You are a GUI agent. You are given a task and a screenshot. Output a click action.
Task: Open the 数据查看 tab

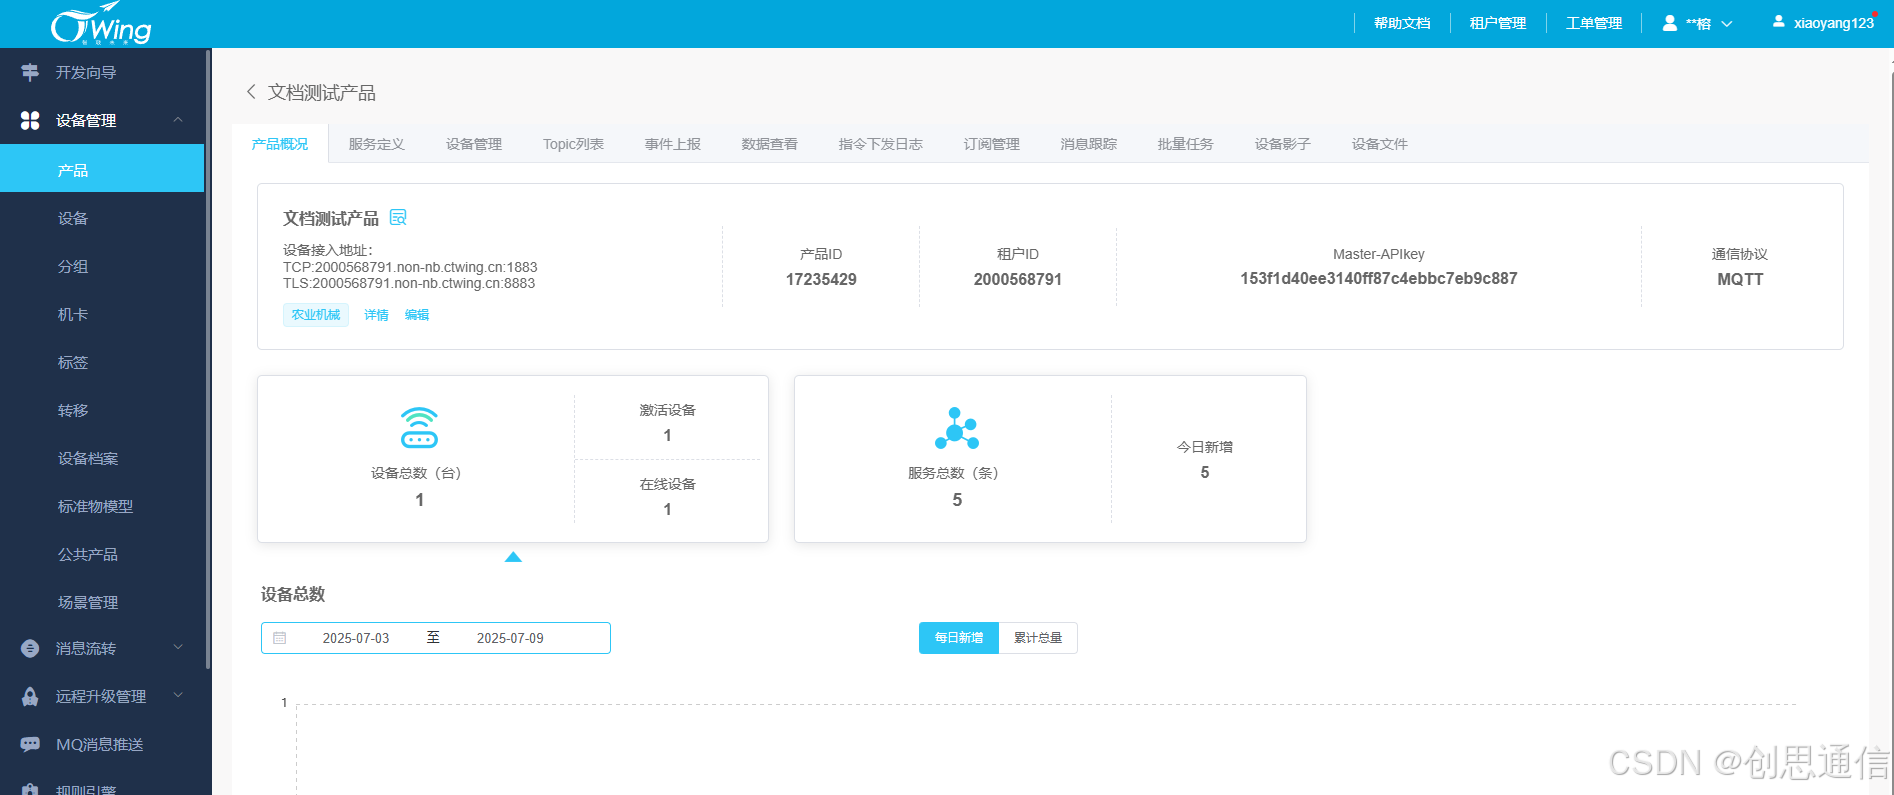(x=770, y=144)
